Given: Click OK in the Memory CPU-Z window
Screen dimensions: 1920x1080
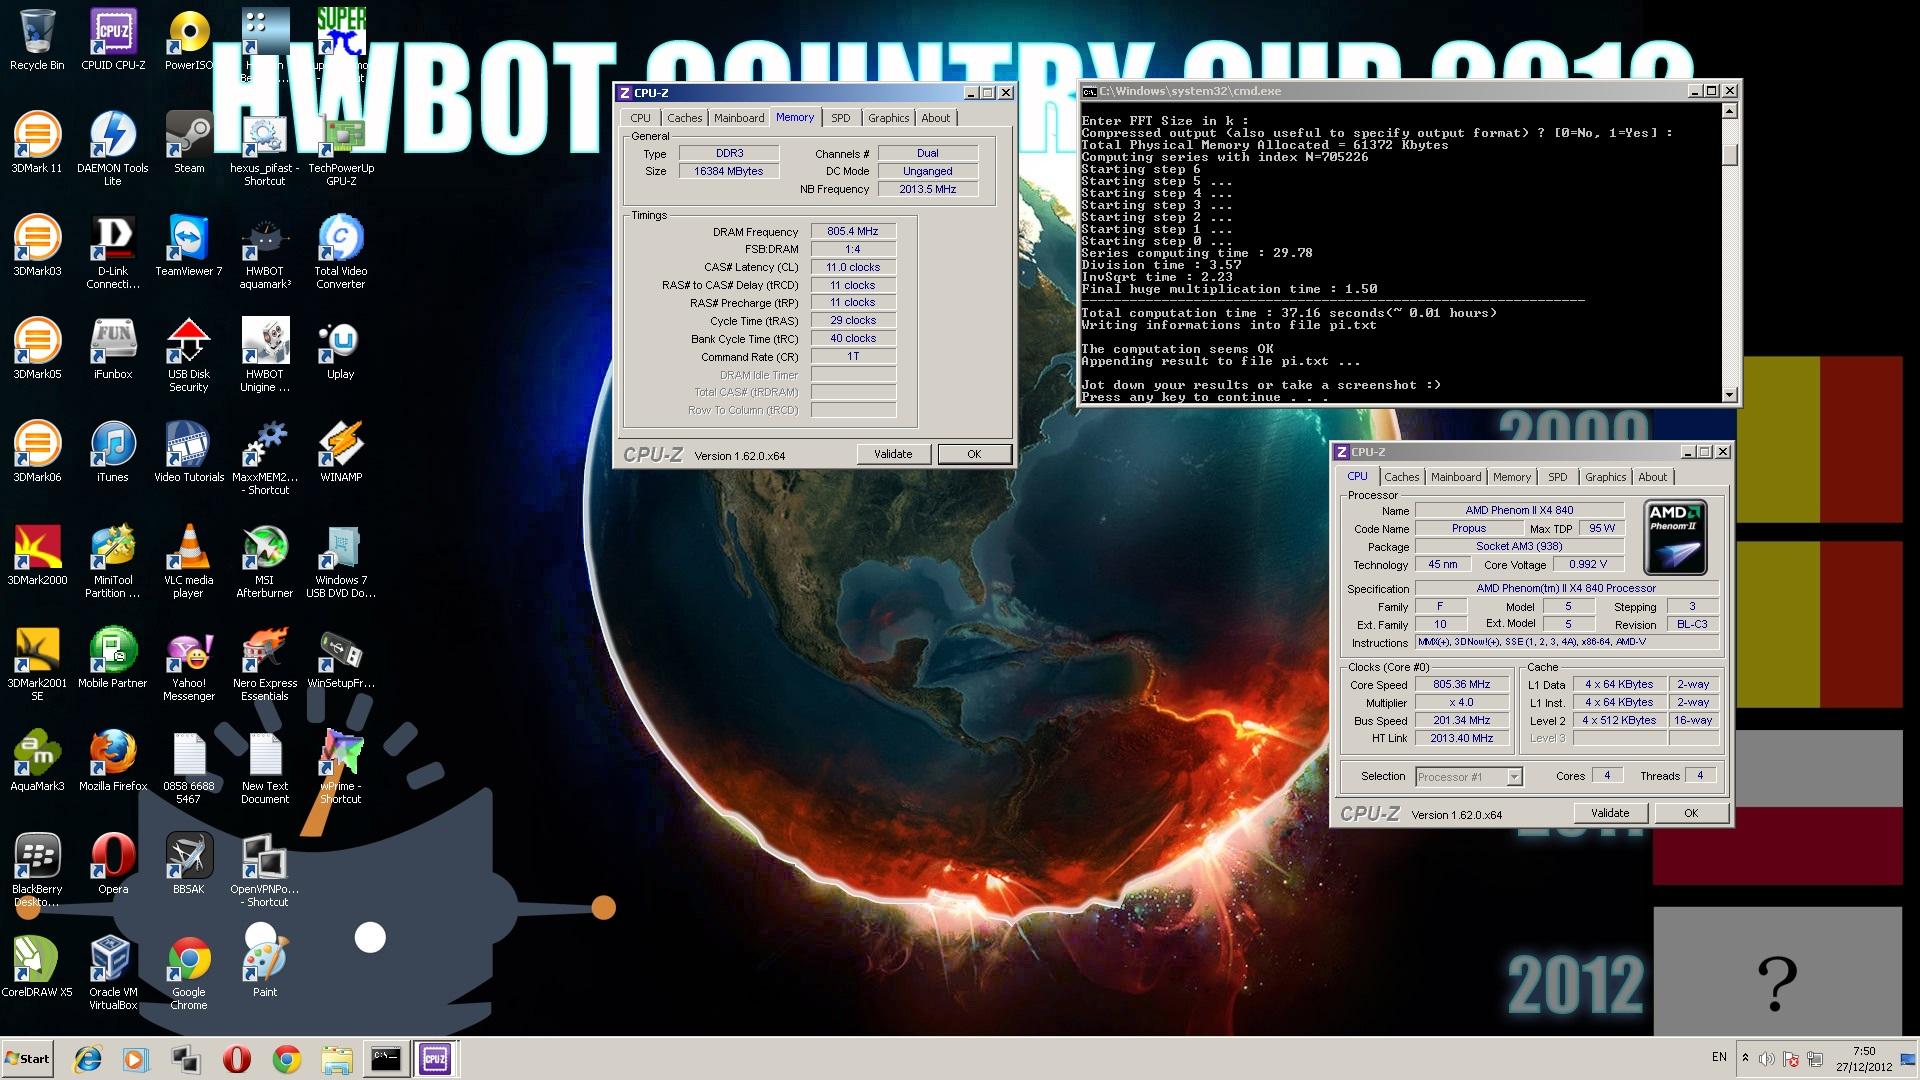Looking at the screenshot, I should [x=974, y=454].
